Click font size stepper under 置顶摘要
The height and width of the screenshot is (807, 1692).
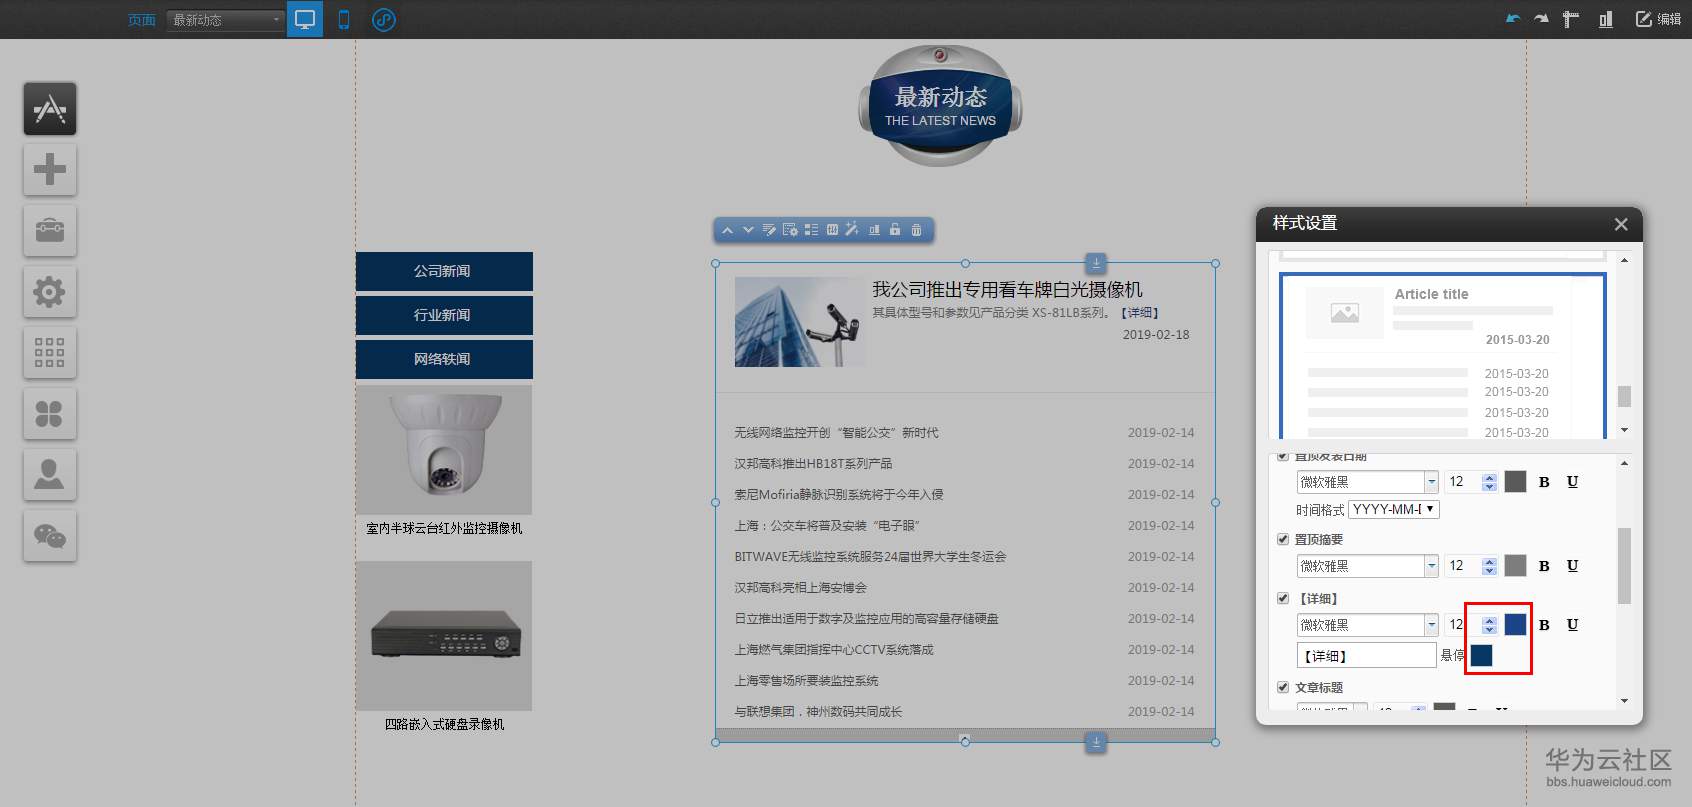coord(1489,566)
